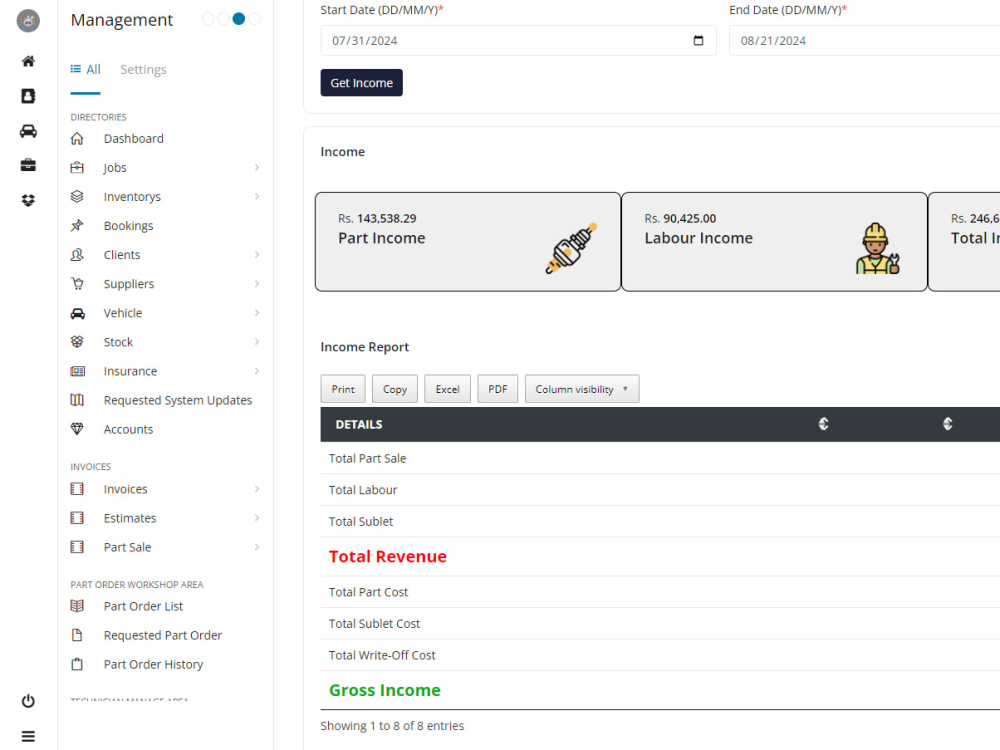The image size is (1000, 750).
Task: Click the Jobs icon in sidebar
Action: (77, 167)
